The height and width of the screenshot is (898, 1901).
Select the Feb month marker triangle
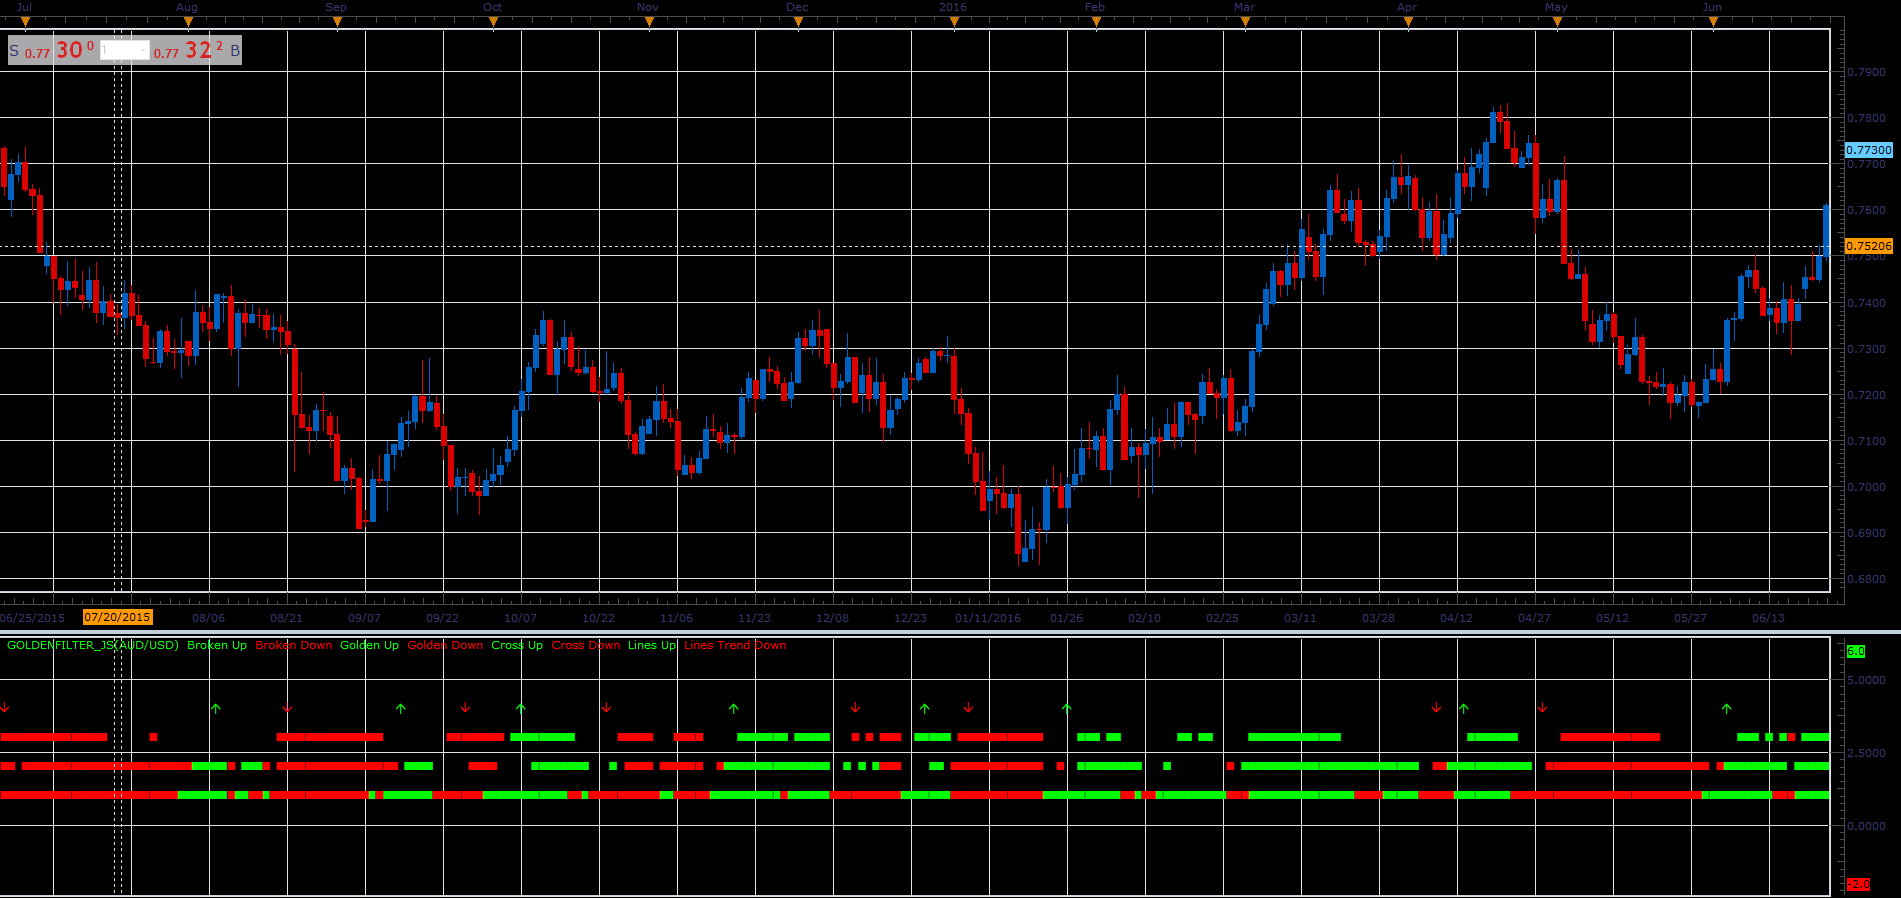(1096, 22)
